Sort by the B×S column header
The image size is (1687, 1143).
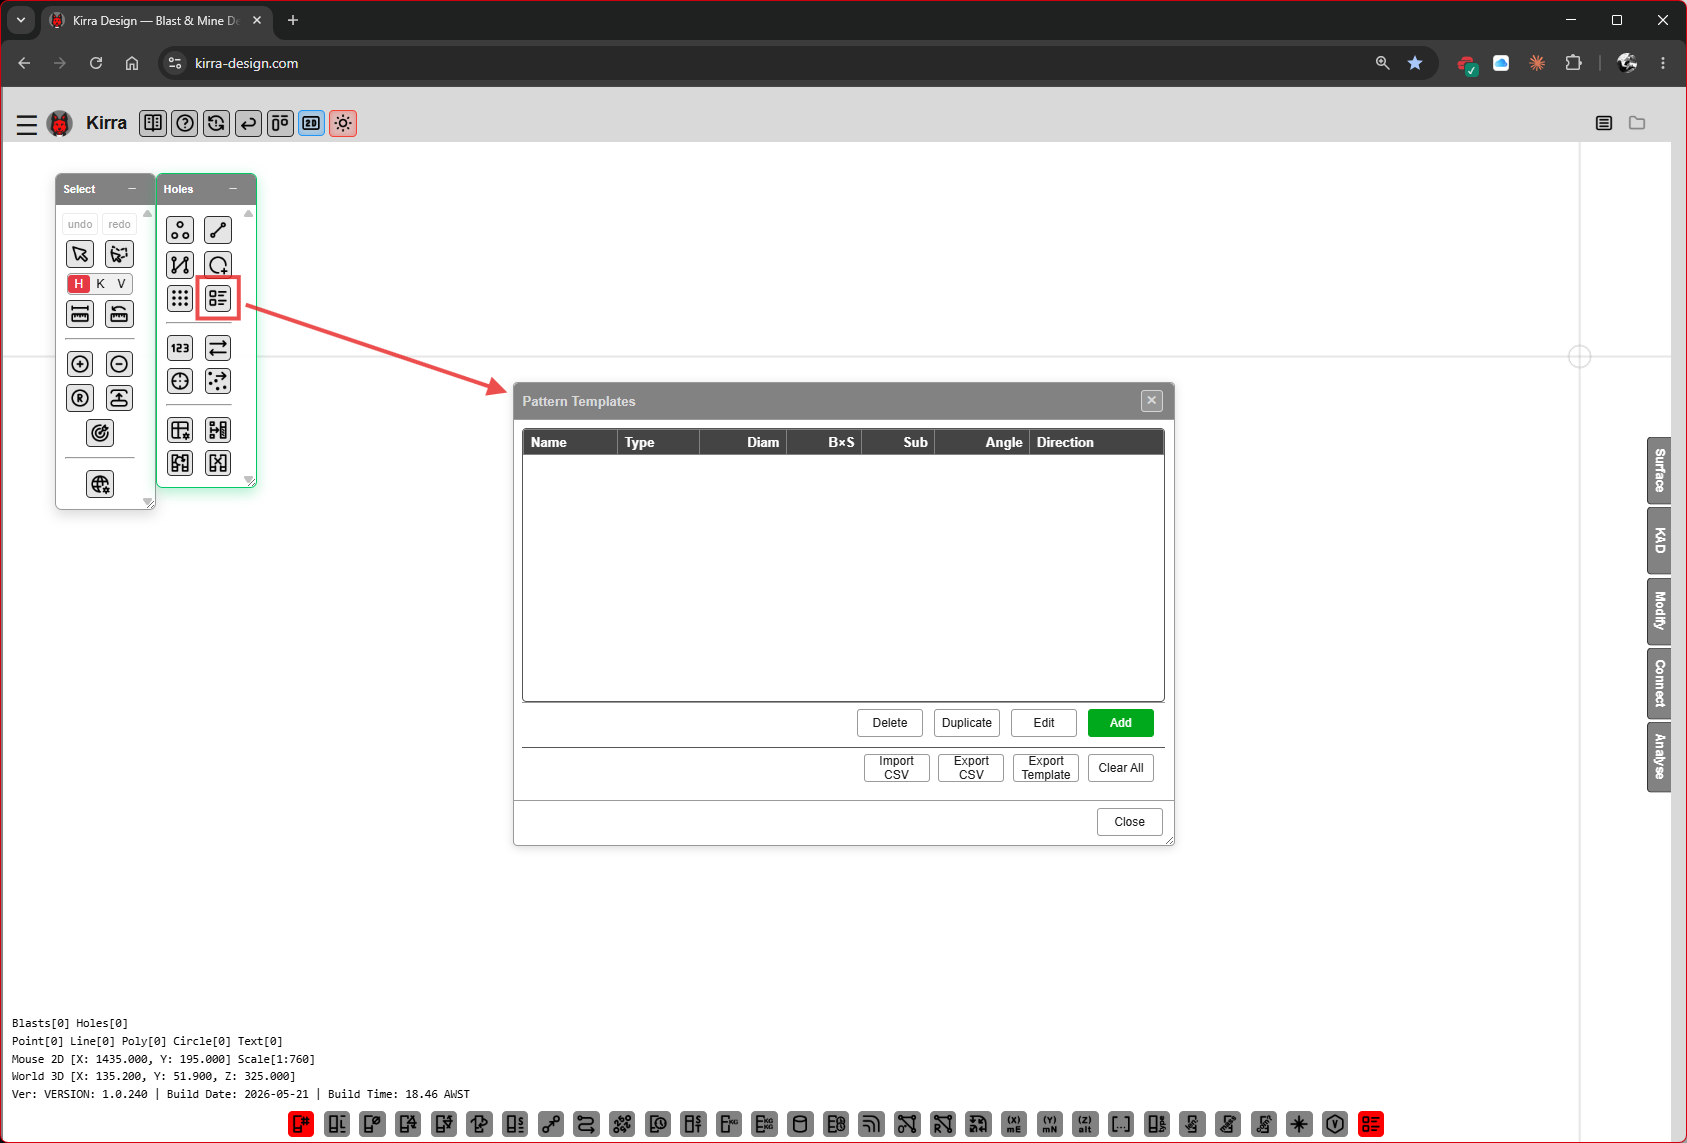824,442
